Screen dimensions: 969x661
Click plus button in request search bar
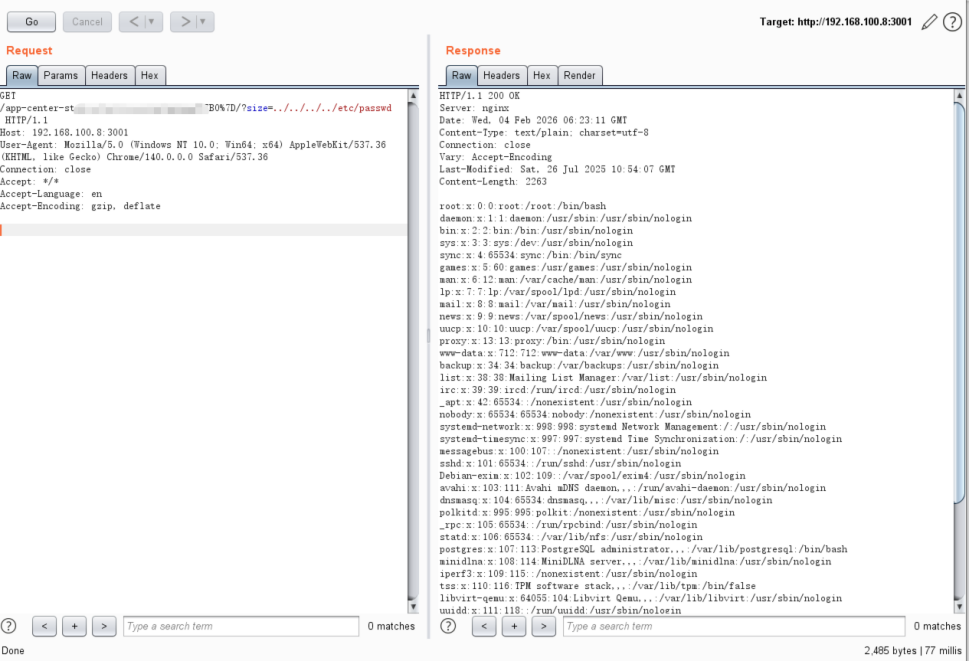click(74, 626)
